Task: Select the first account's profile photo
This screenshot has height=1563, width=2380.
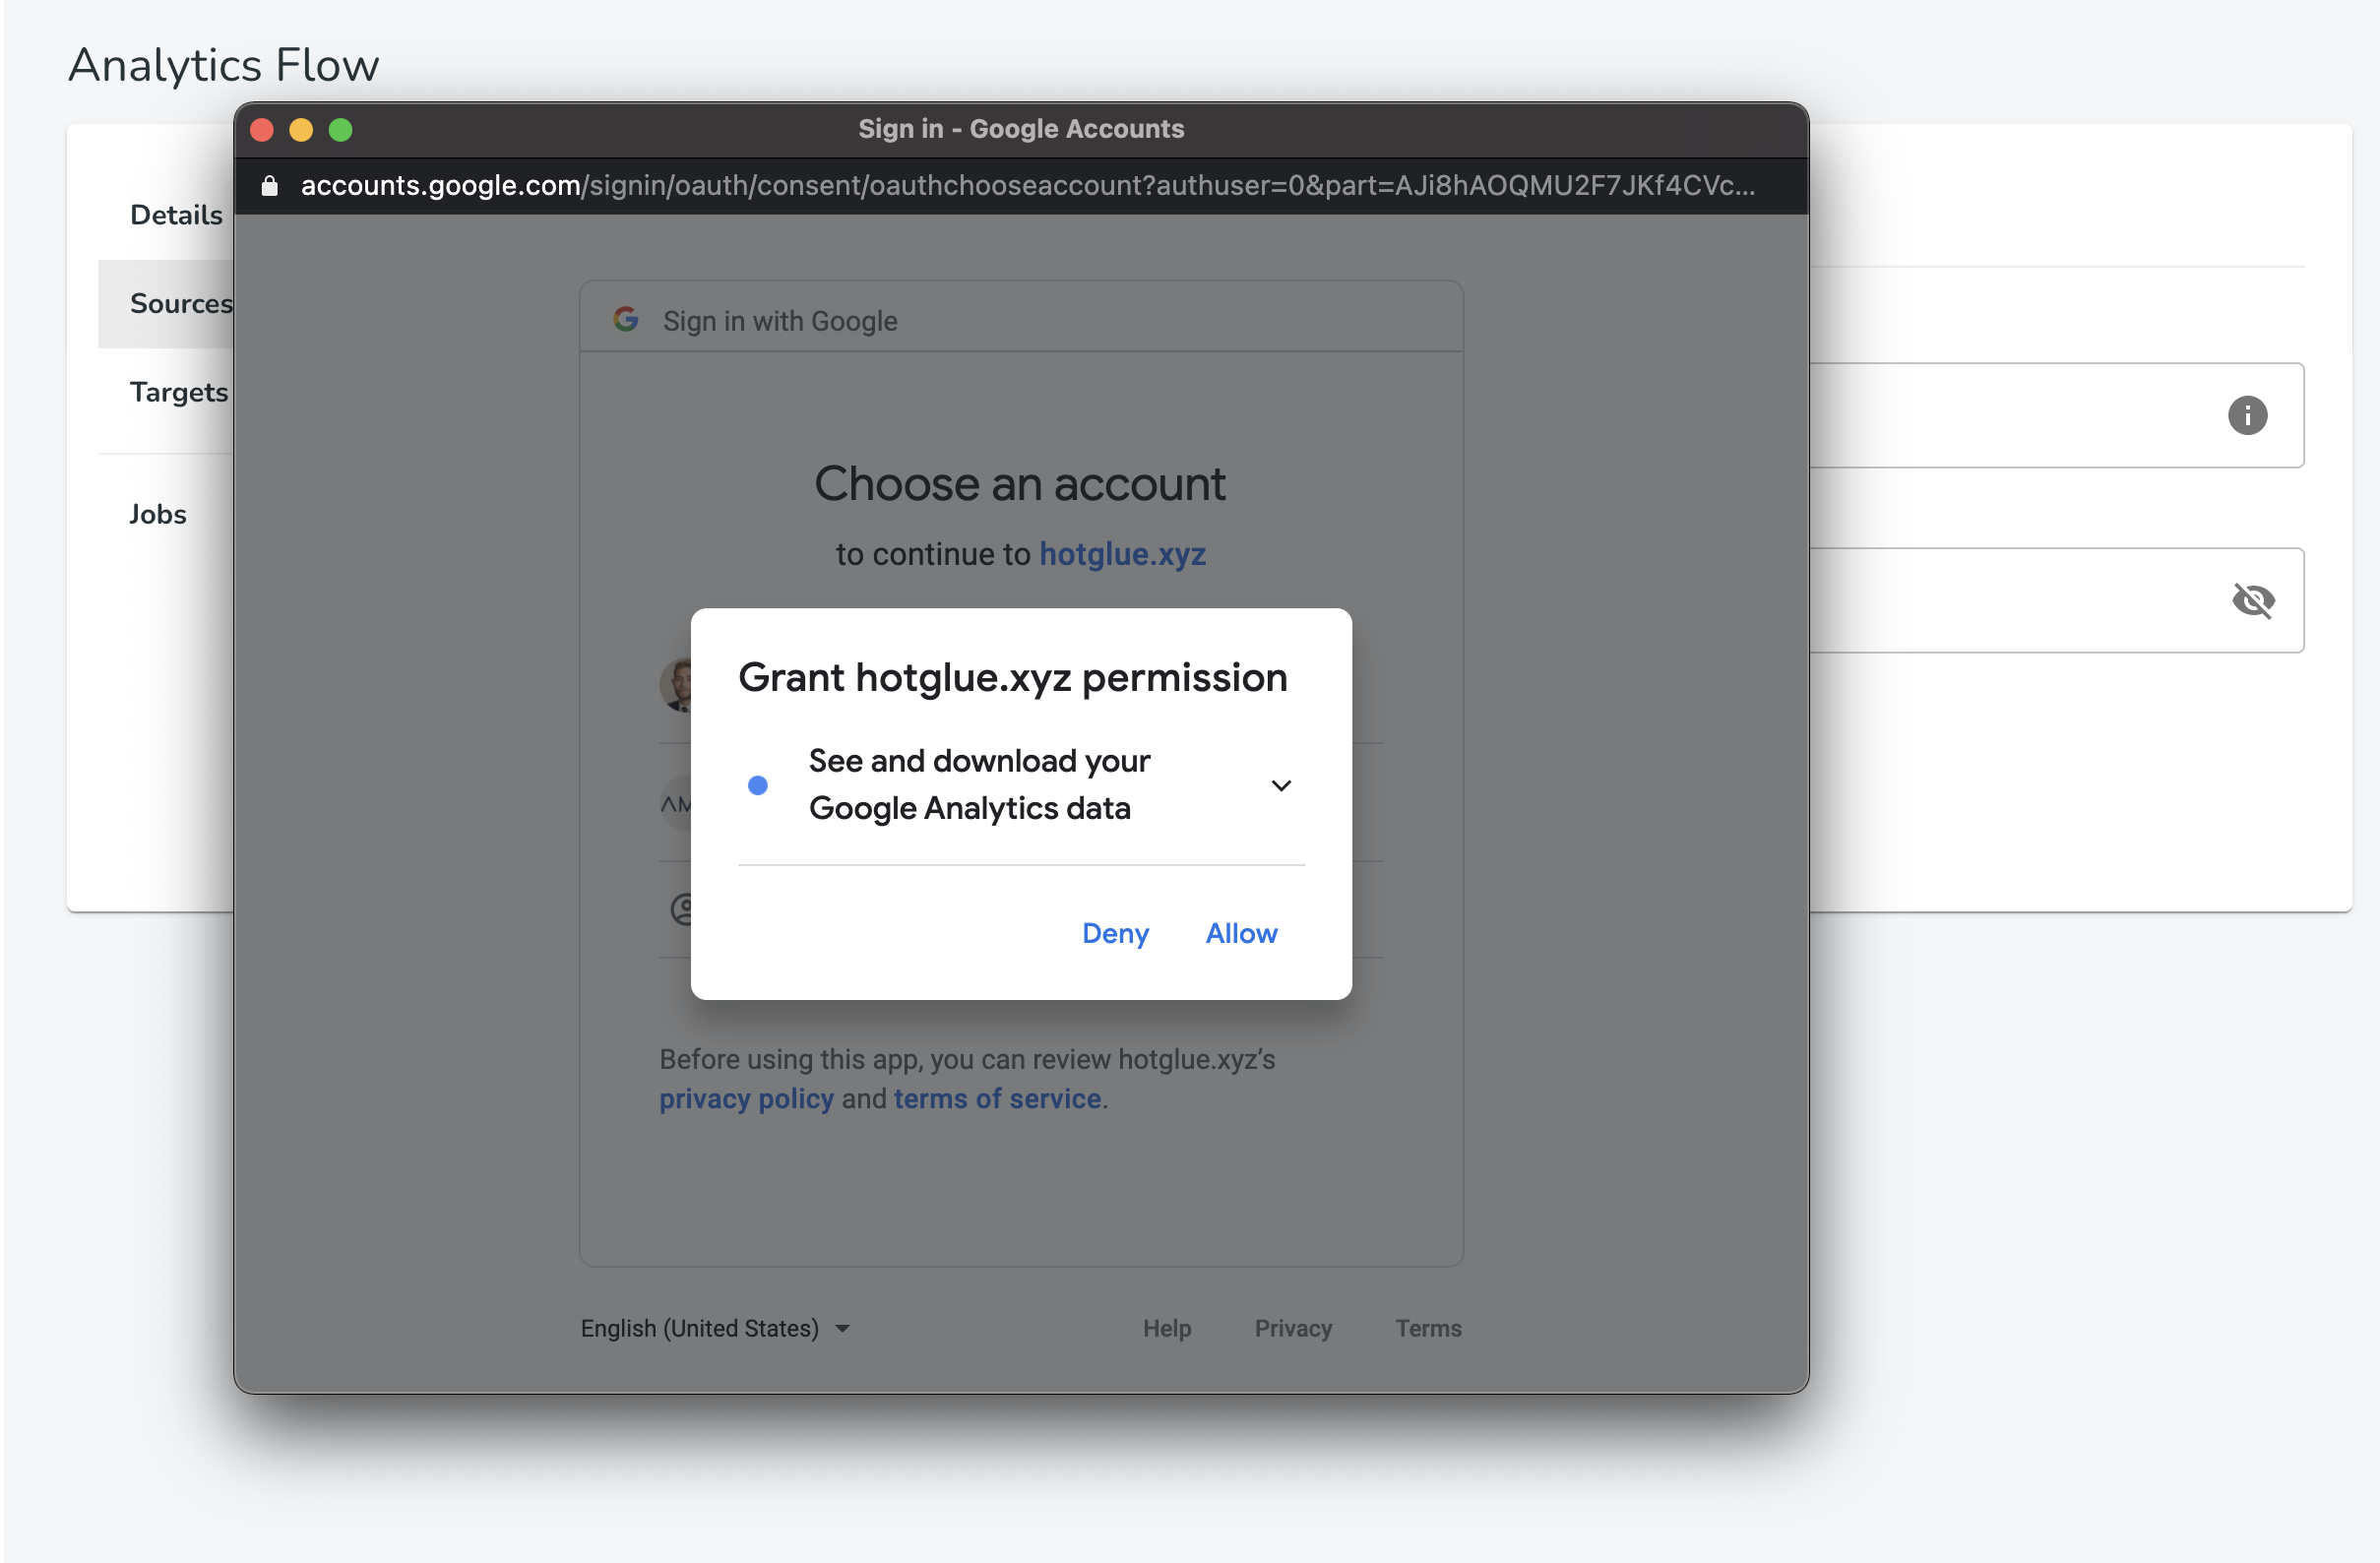Action: pyautogui.click(x=676, y=684)
